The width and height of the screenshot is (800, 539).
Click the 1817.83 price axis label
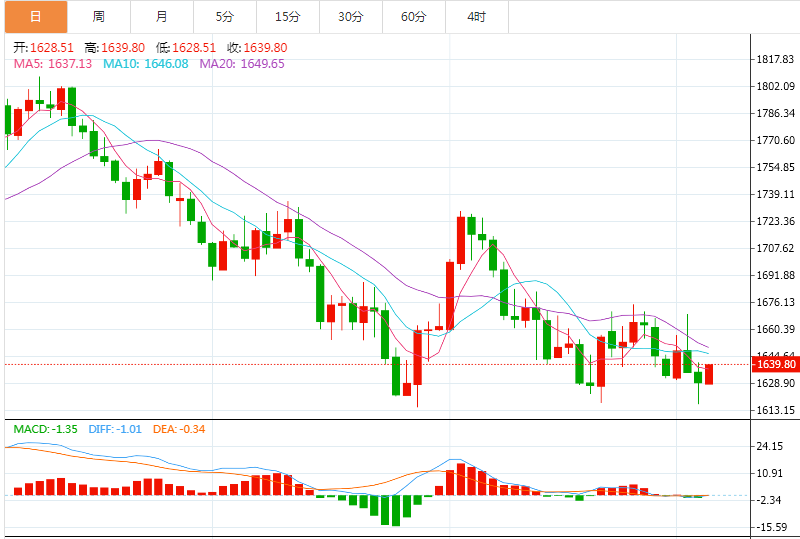pos(776,59)
